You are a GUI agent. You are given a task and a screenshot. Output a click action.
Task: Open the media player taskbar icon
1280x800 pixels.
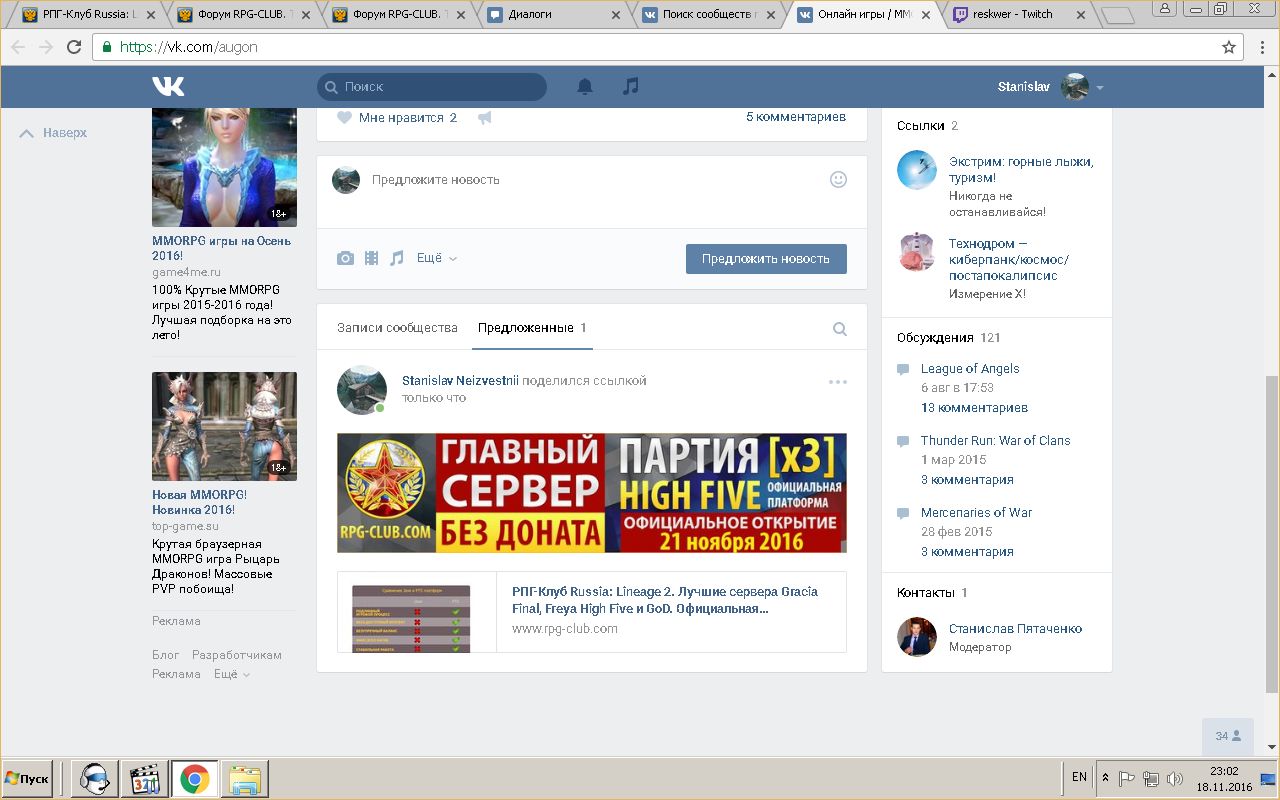(146, 779)
